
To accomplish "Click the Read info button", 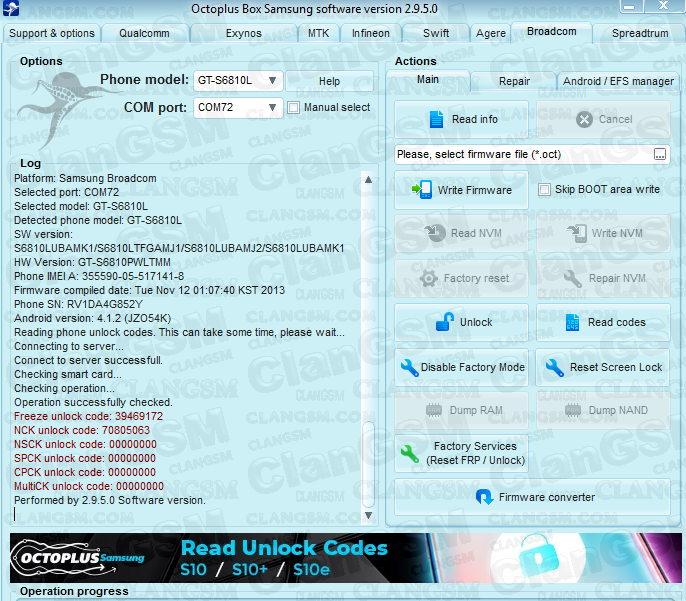I will click(462, 119).
